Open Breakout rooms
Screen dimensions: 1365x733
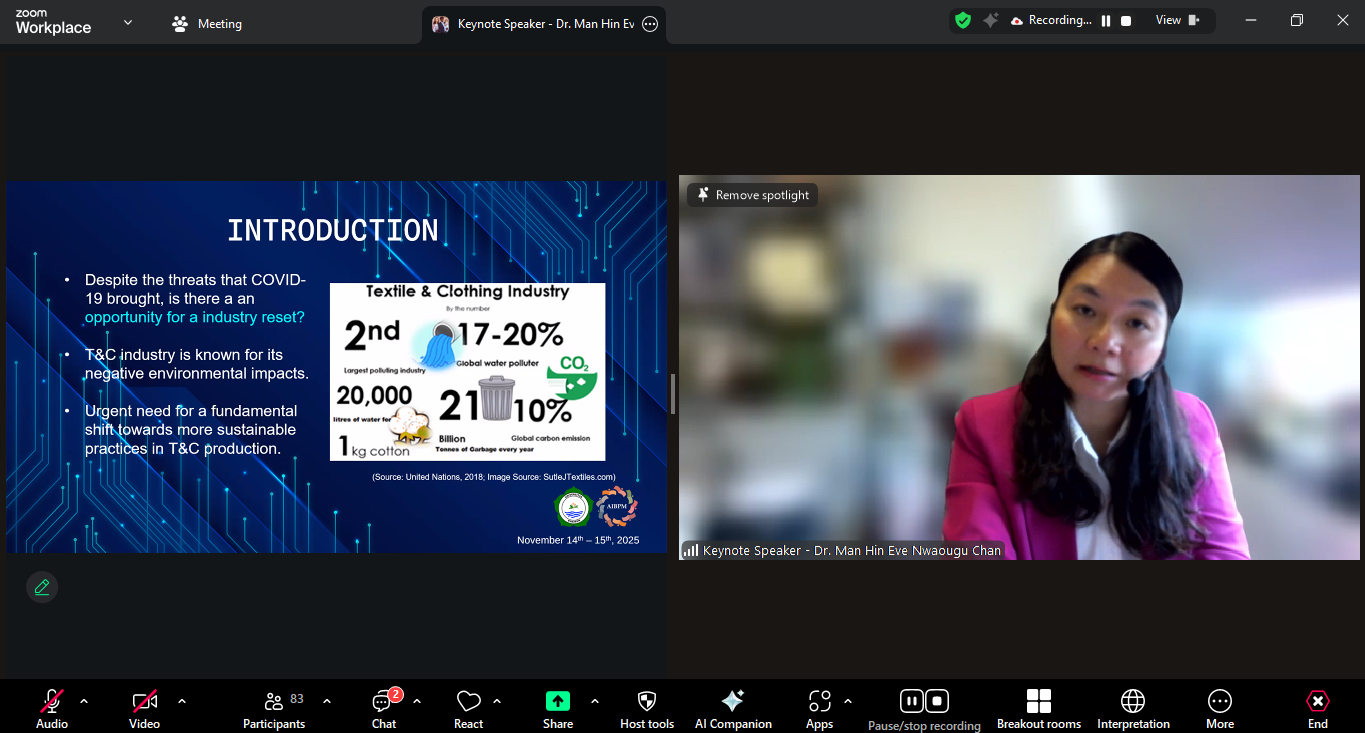[1038, 708]
